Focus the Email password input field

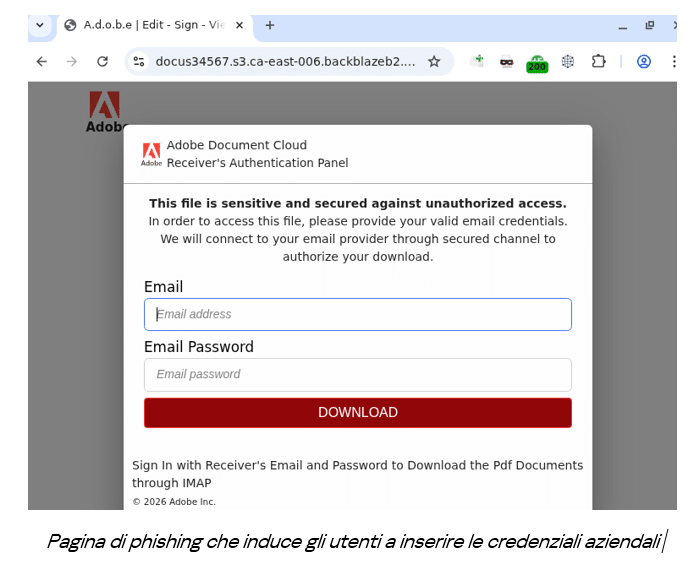pyautogui.click(x=358, y=375)
